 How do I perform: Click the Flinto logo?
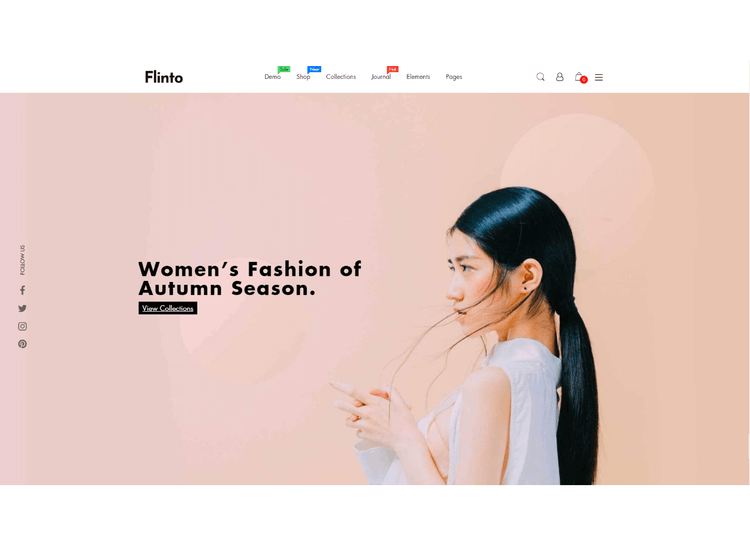(x=164, y=77)
